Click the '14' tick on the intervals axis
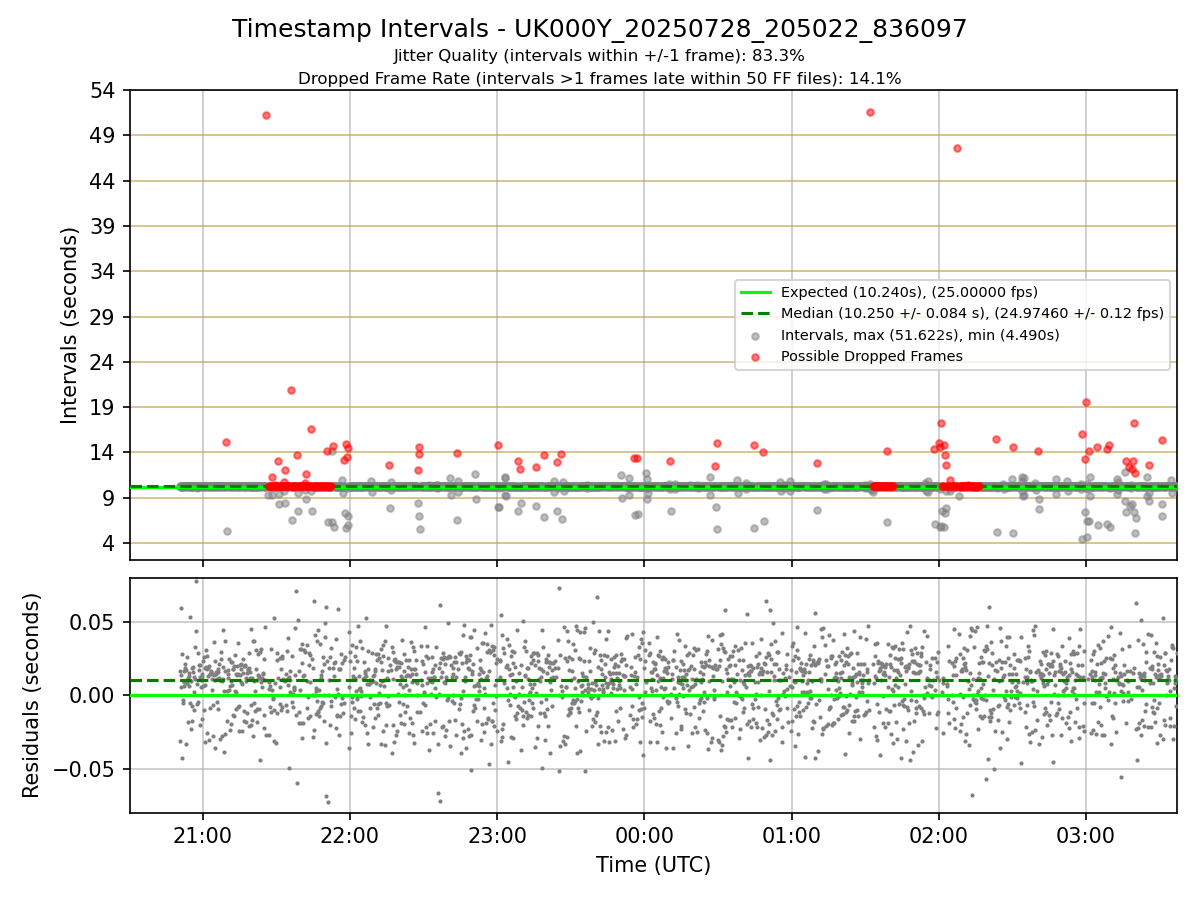Screen dimensions: 1200x900 pyautogui.click(x=104, y=452)
